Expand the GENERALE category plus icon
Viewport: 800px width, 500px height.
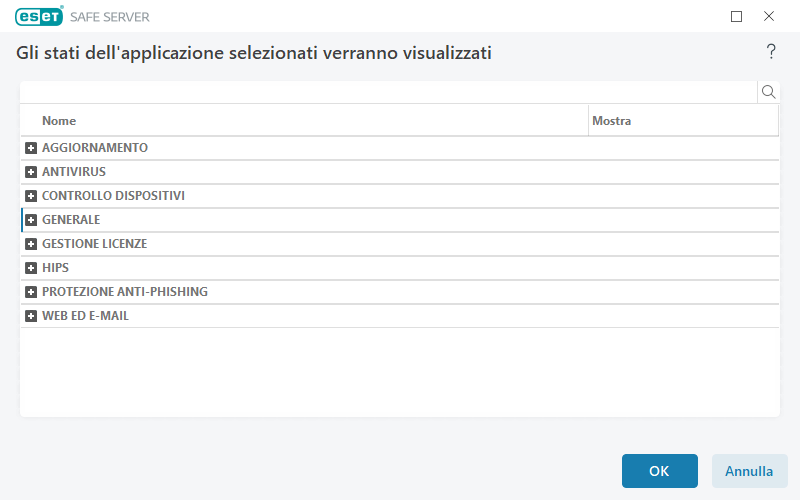coord(31,220)
